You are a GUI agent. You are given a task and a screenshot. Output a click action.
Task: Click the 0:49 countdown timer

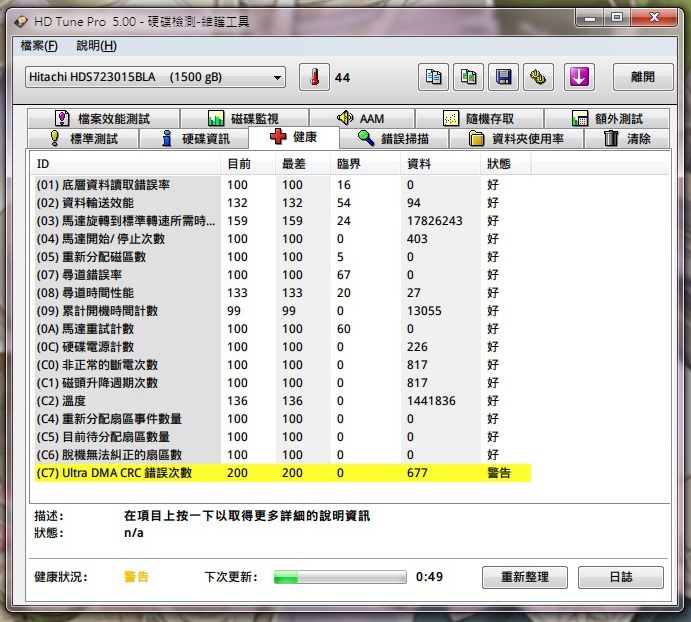pyautogui.click(x=429, y=577)
